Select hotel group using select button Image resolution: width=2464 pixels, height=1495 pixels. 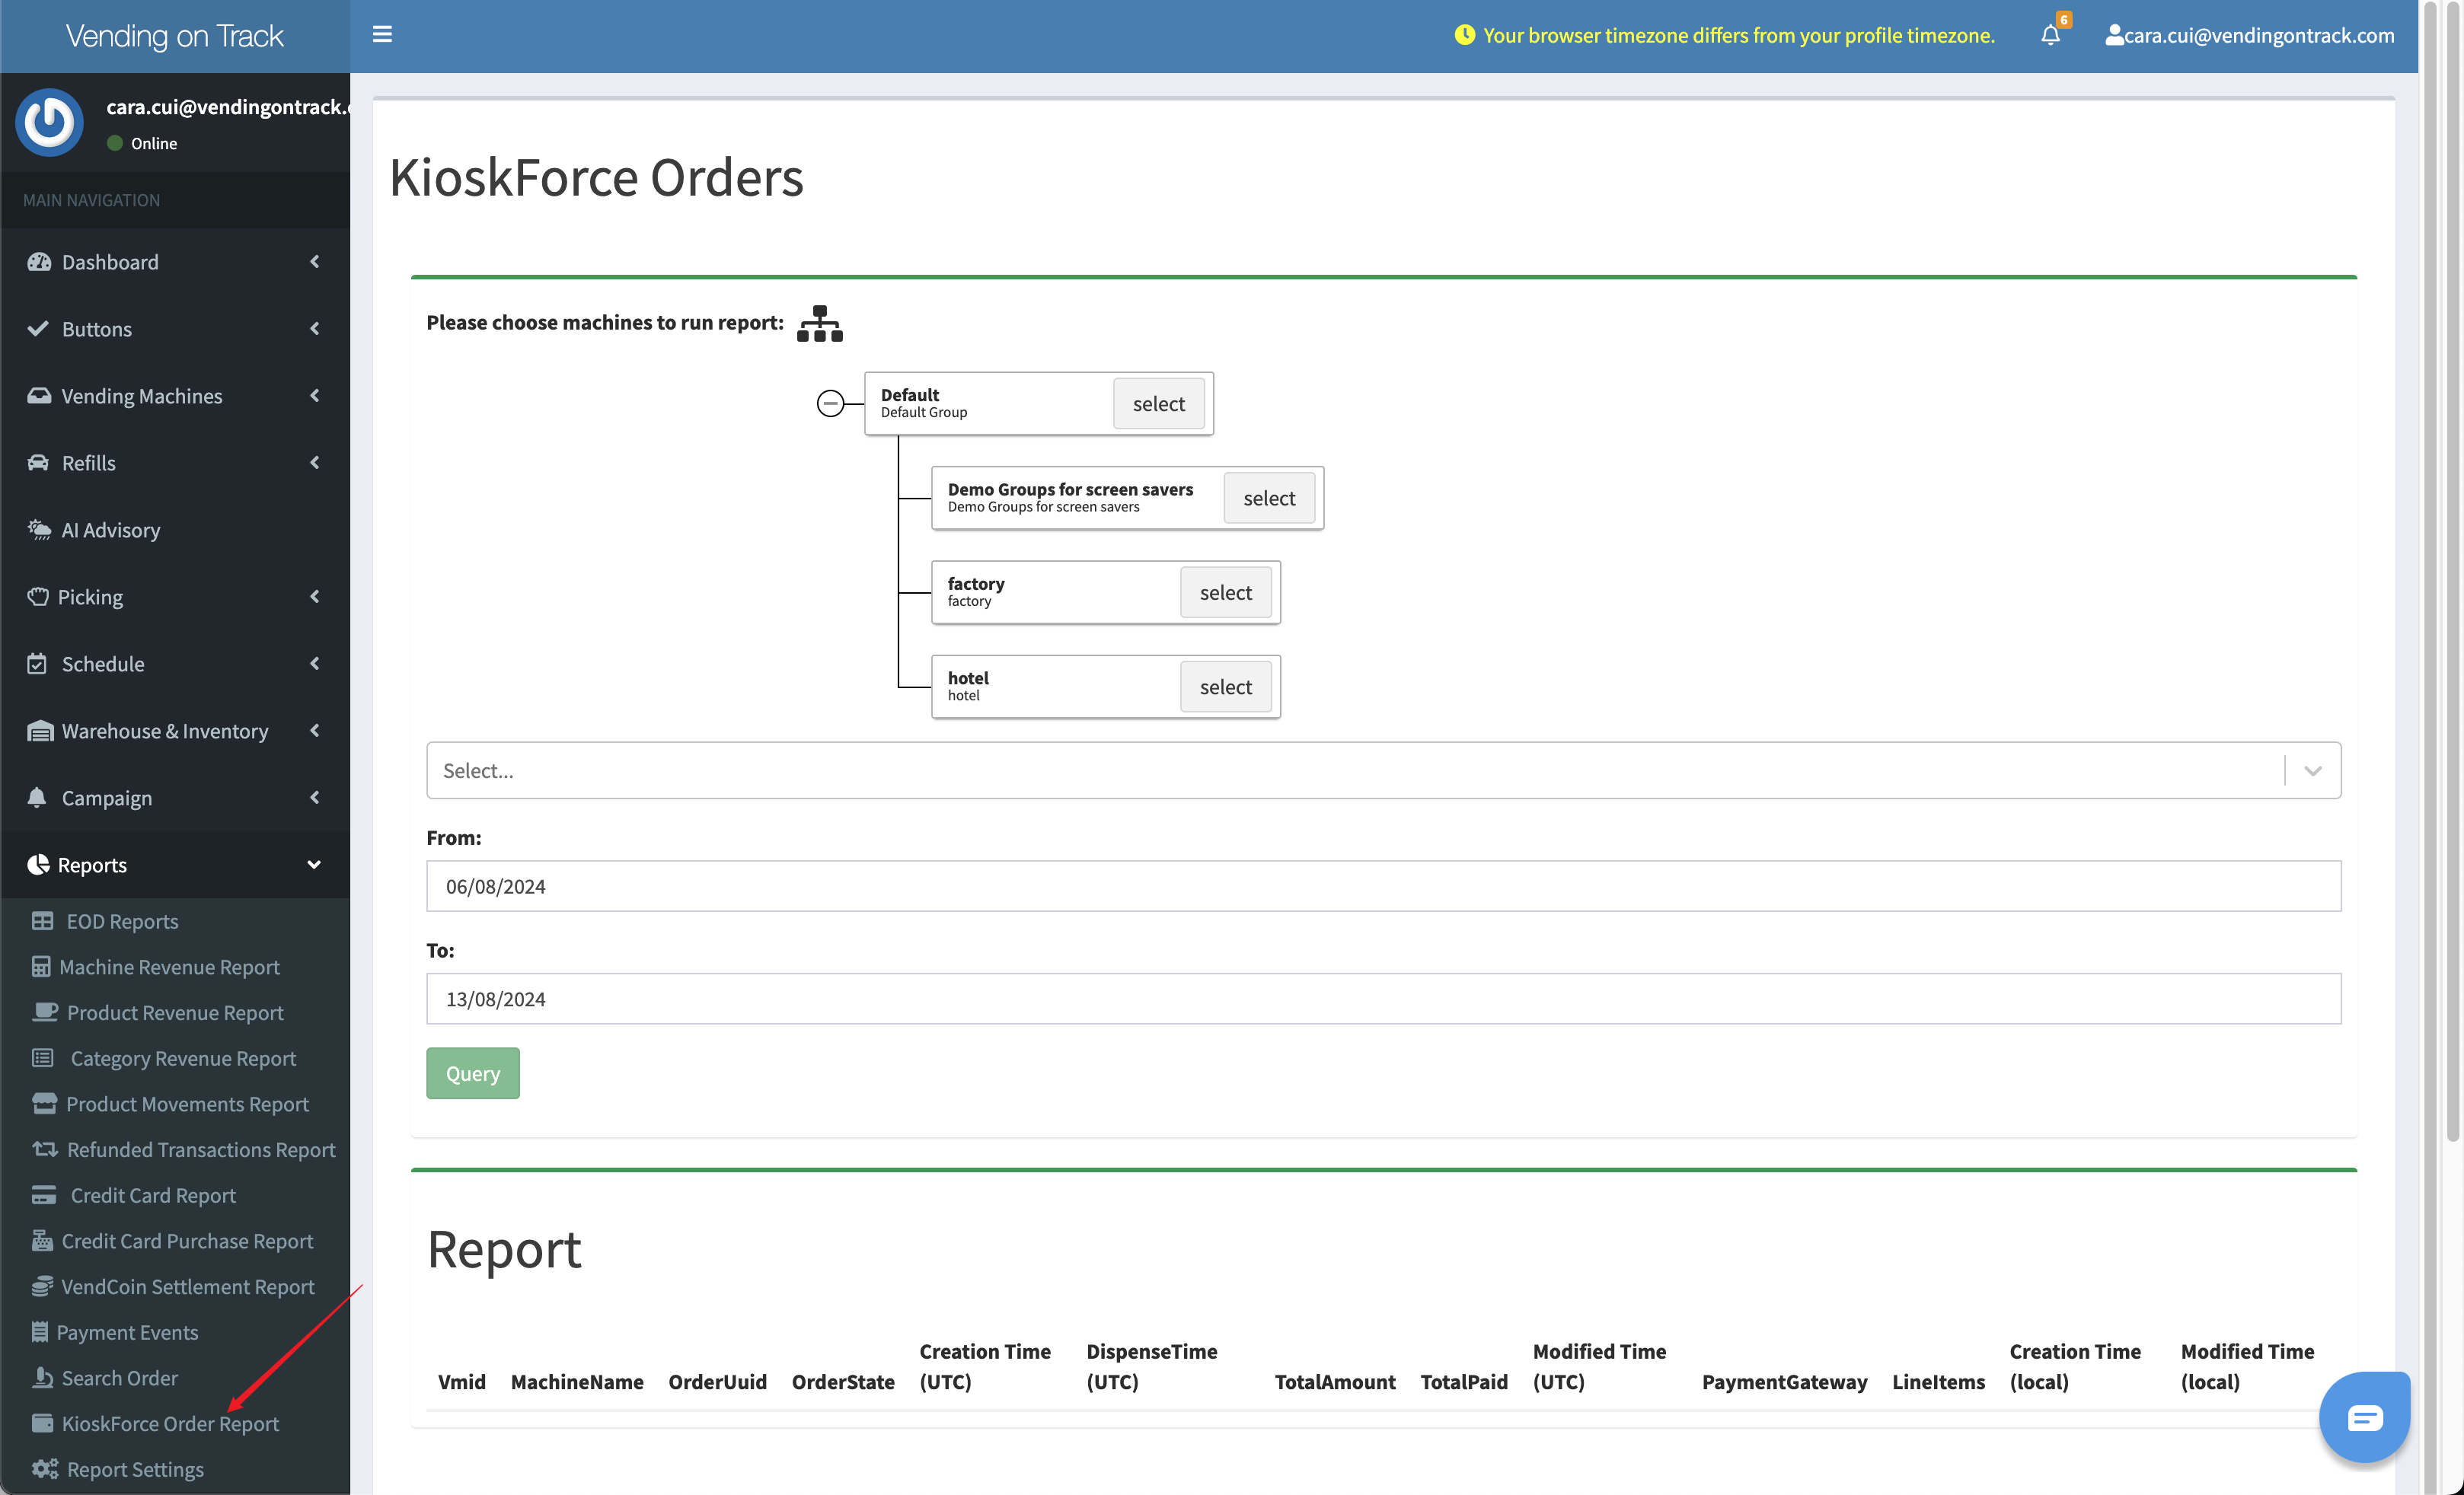(1227, 686)
